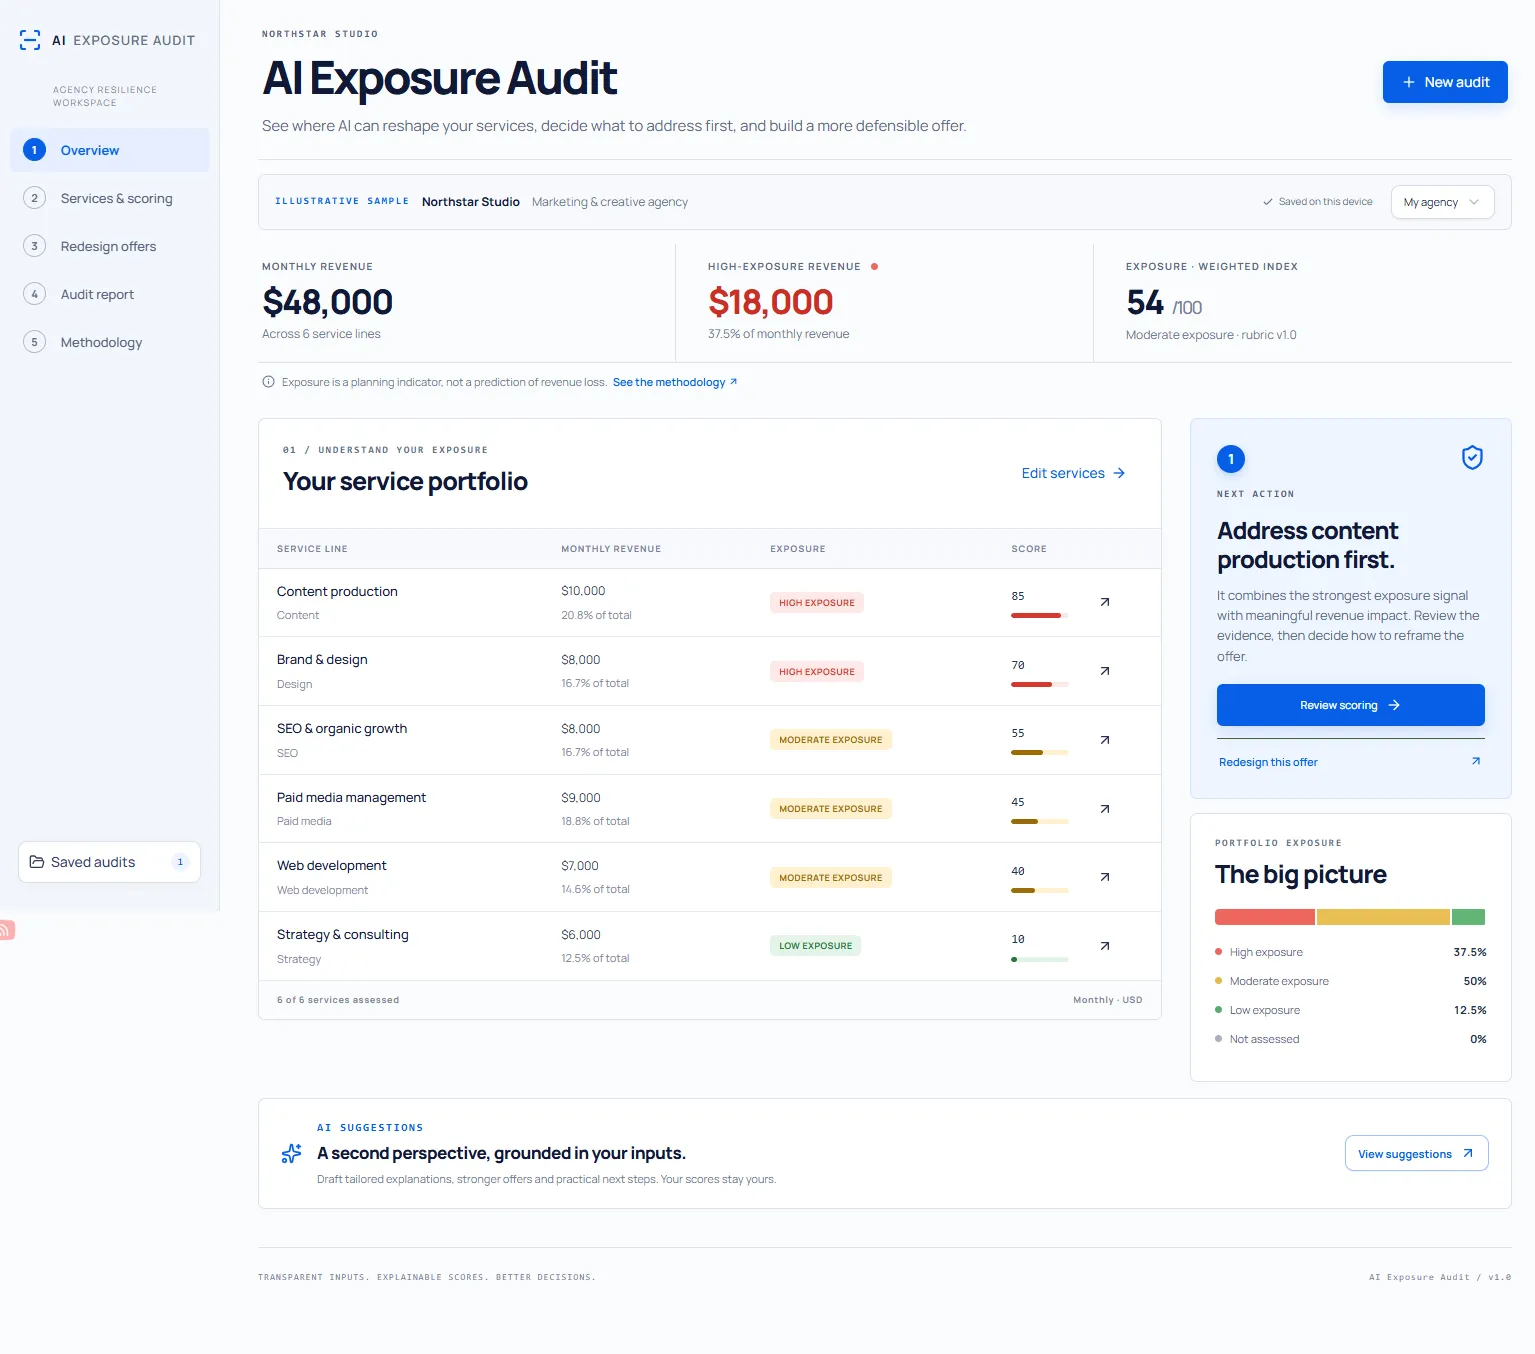Click the Content production score bar
The image size is (1535, 1354).
coord(1040,615)
